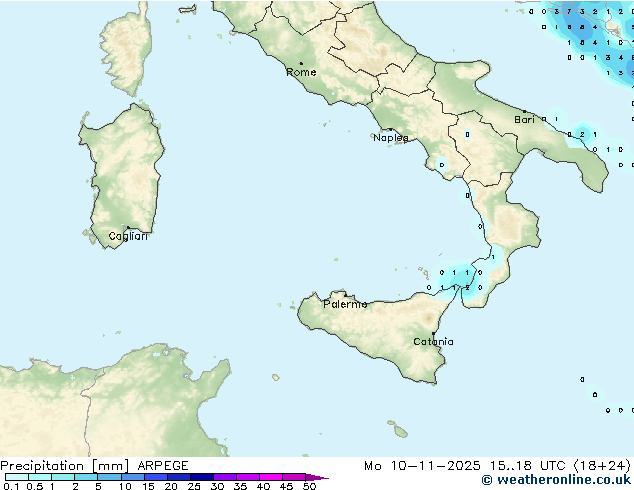
Task: Click the Catania city label
Action: (433, 342)
